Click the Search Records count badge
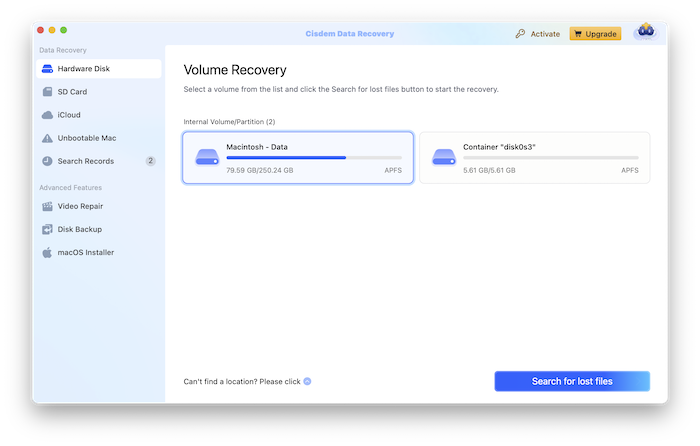 click(150, 161)
